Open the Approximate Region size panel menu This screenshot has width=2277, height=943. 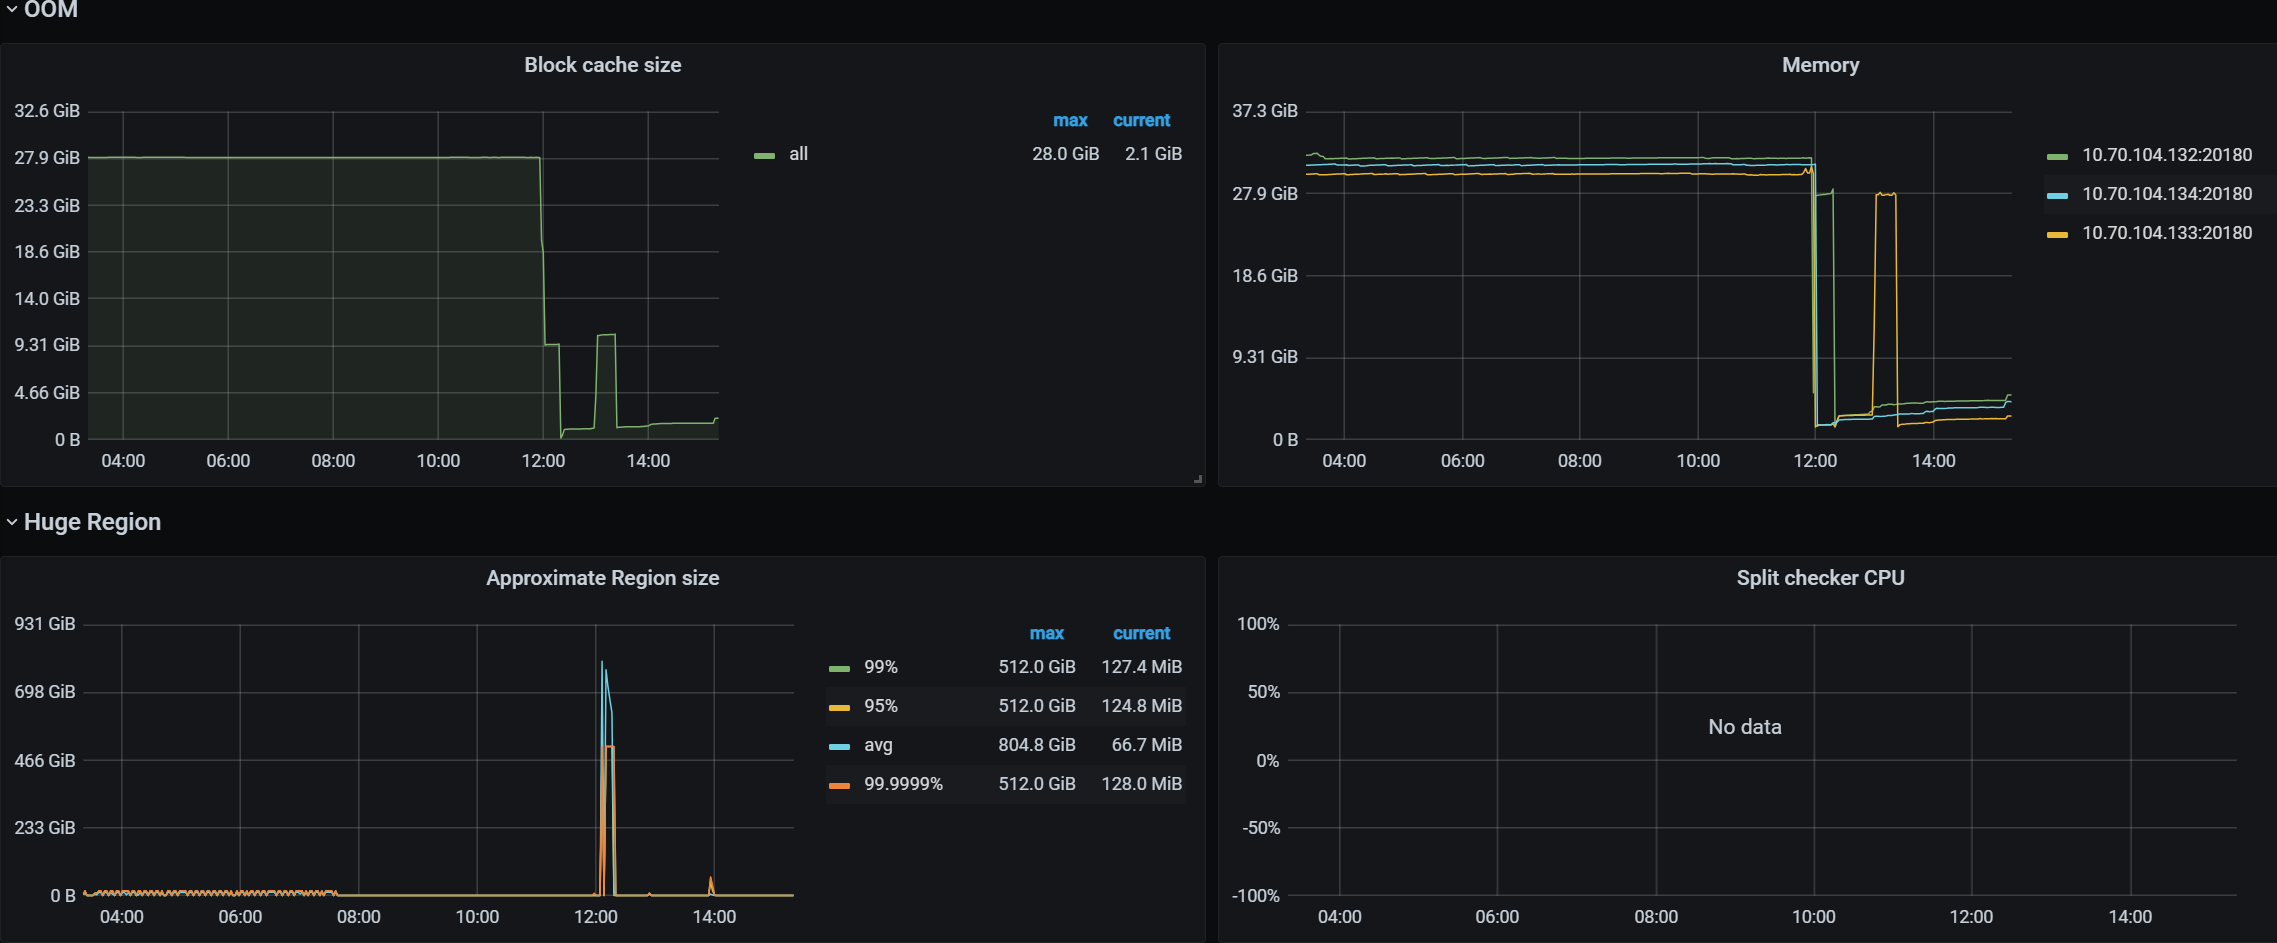[602, 578]
